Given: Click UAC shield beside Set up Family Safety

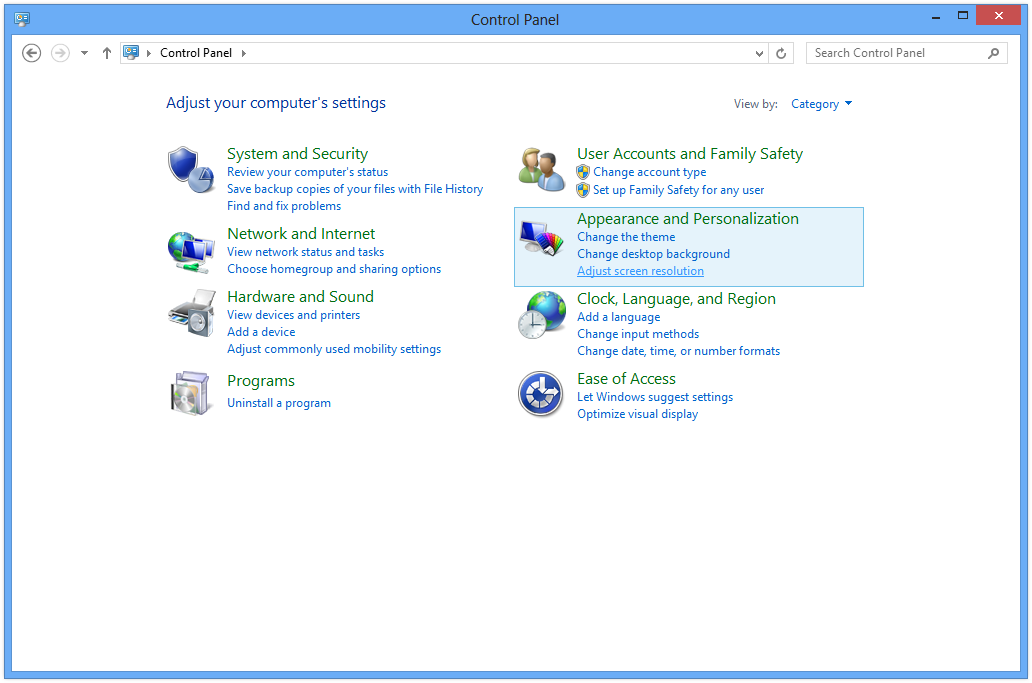Looking at the screenshot, I should pos(583,190).
